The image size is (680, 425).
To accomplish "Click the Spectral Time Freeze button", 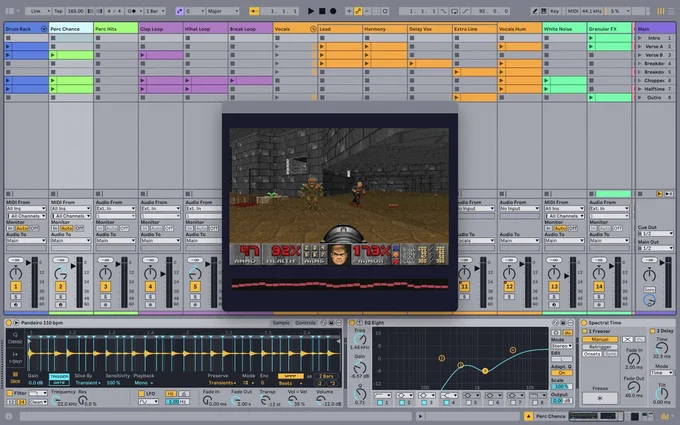I will 600,398.
